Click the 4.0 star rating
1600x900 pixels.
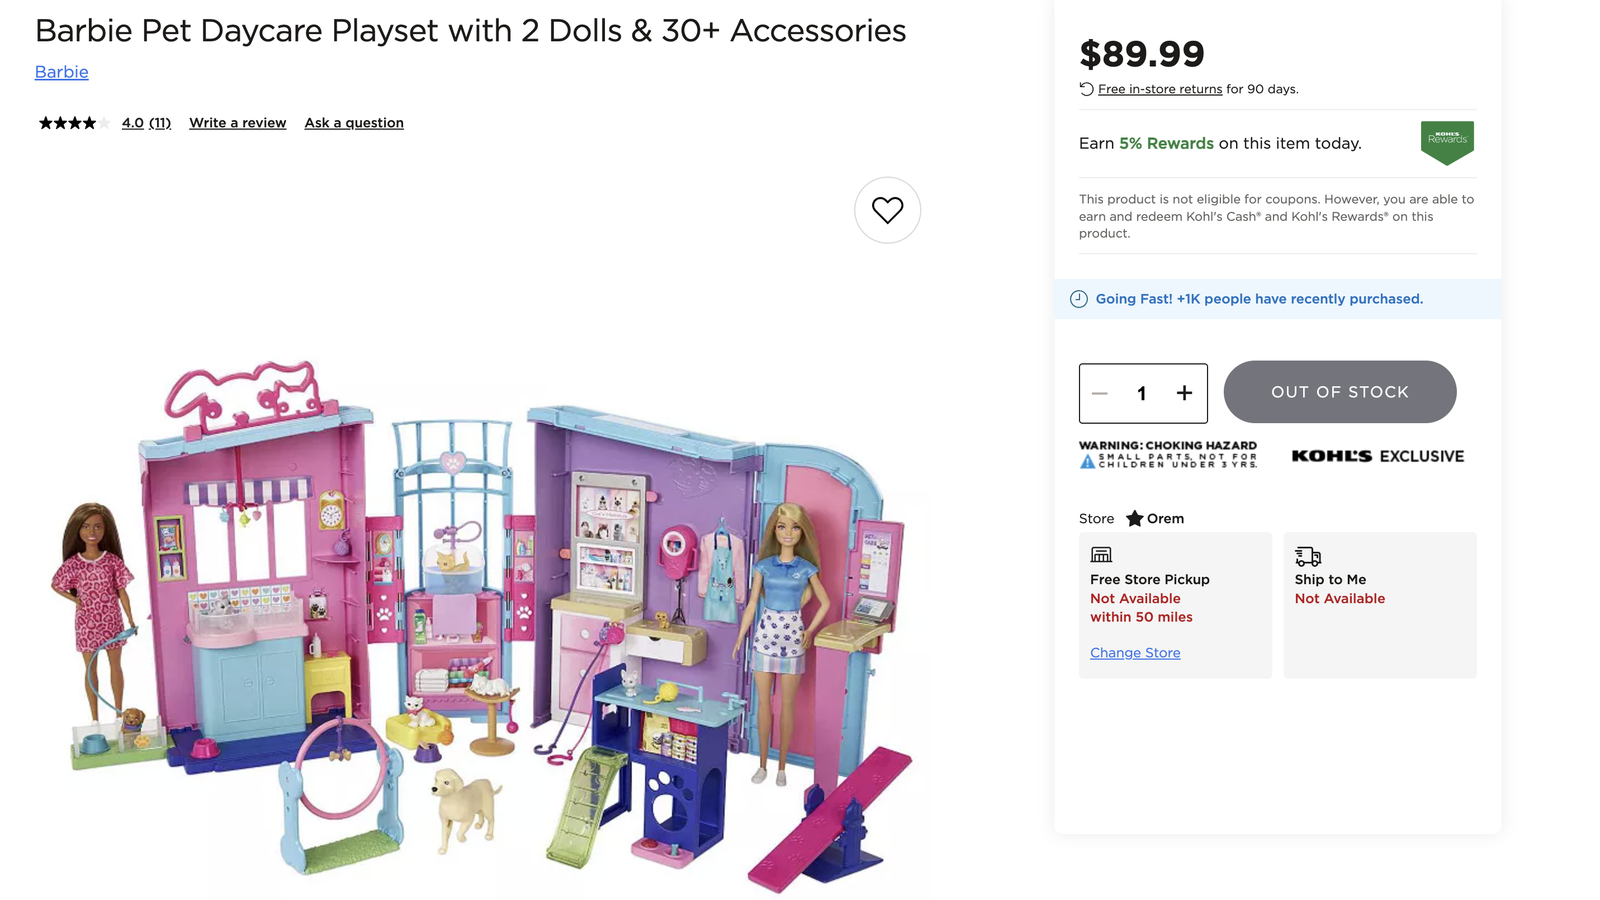[132, 123]
